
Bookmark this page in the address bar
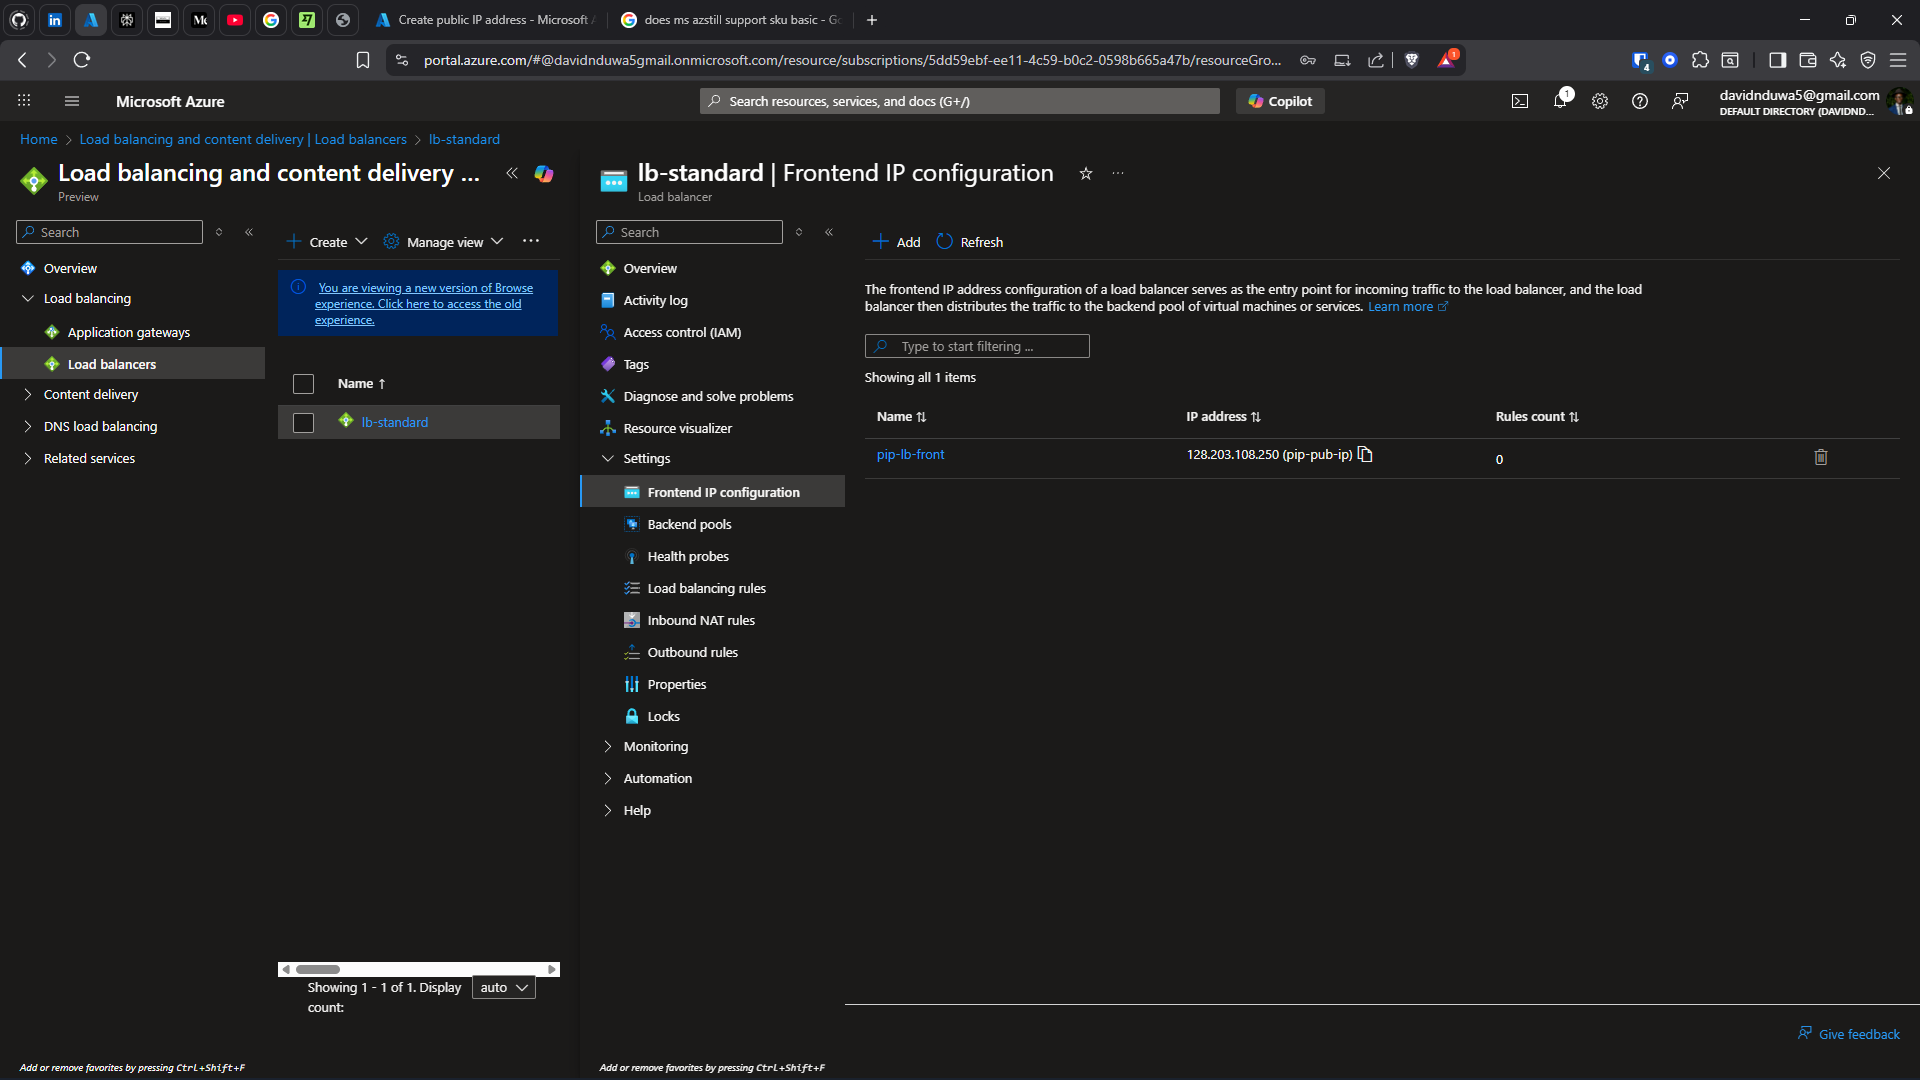click(x=363, y=60)
